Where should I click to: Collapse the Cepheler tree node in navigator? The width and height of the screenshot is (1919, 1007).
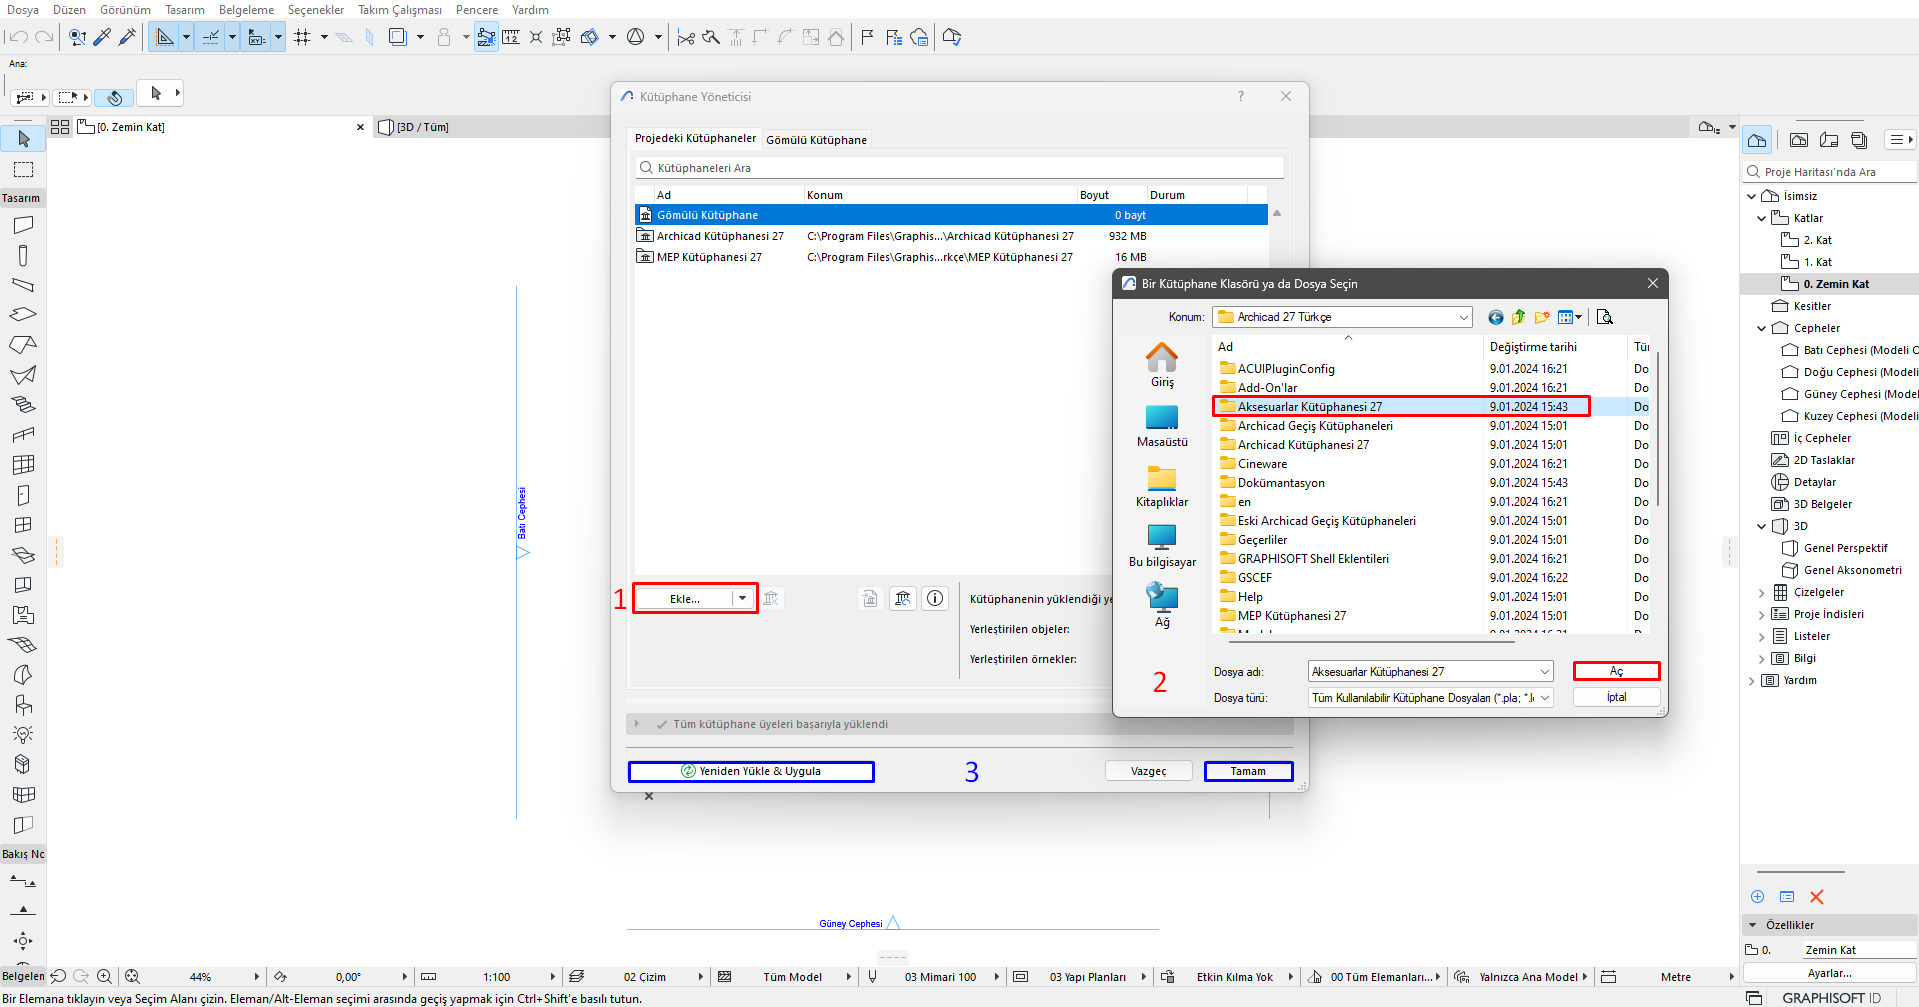point(1762,328)
